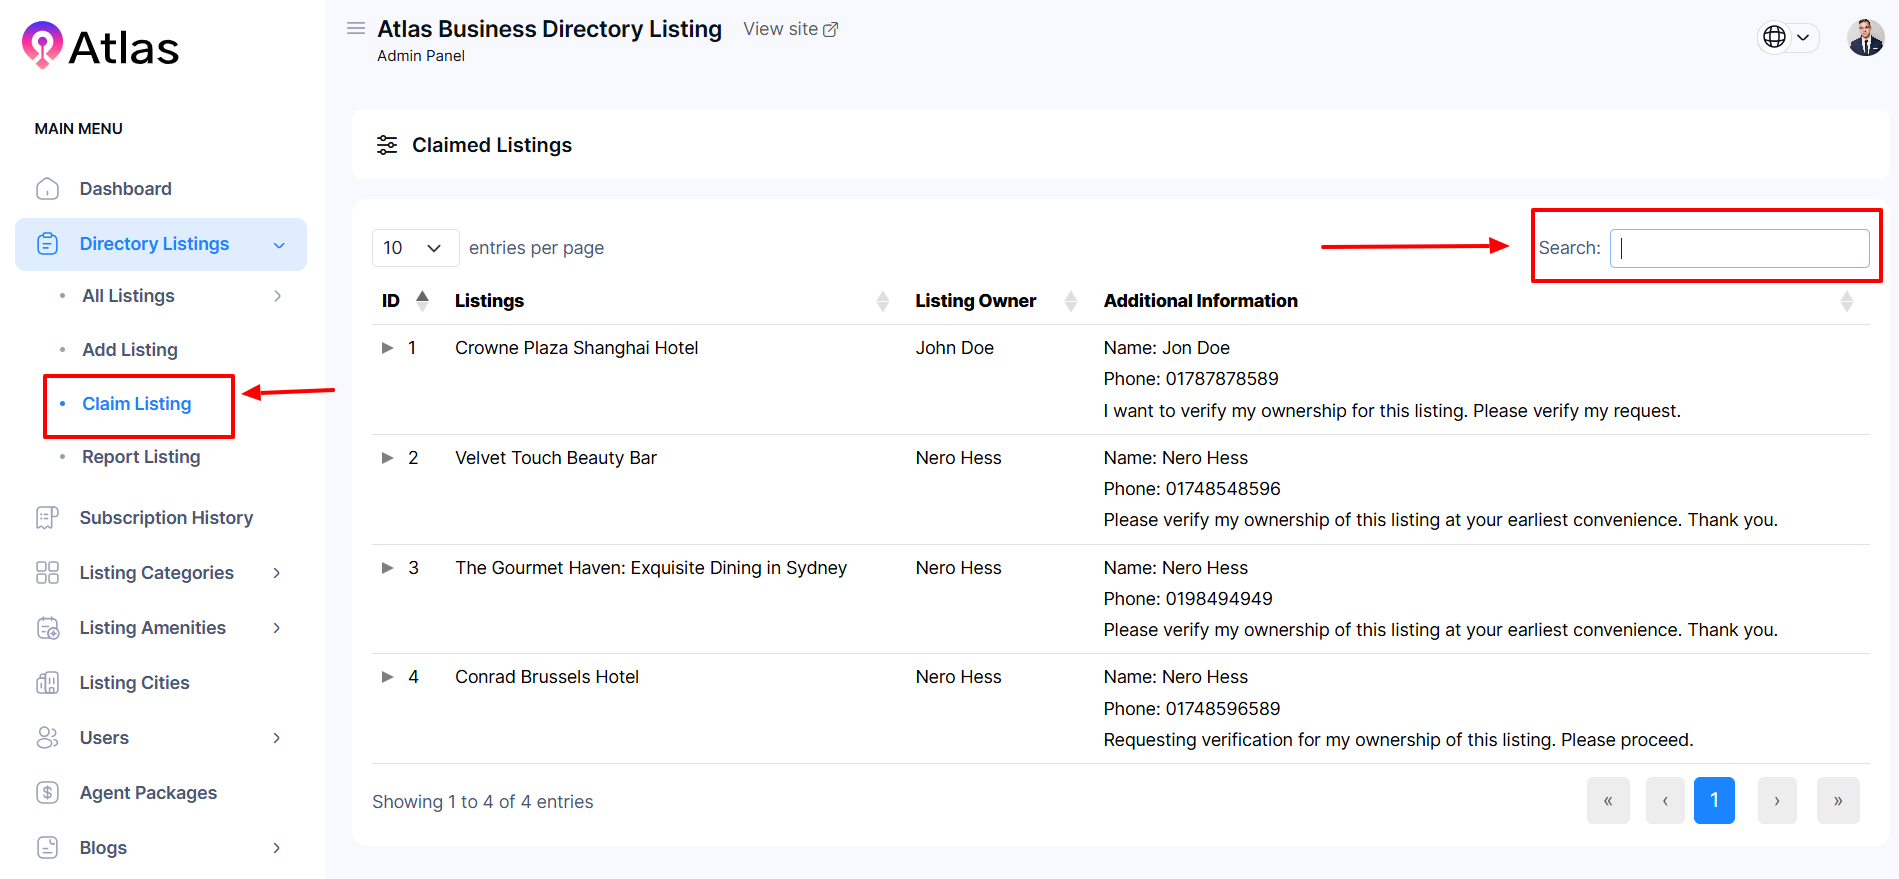Click the Dashboard home icon
Image resolution: width=1899 pixels, height=879 pixels.
coord(47,189)
